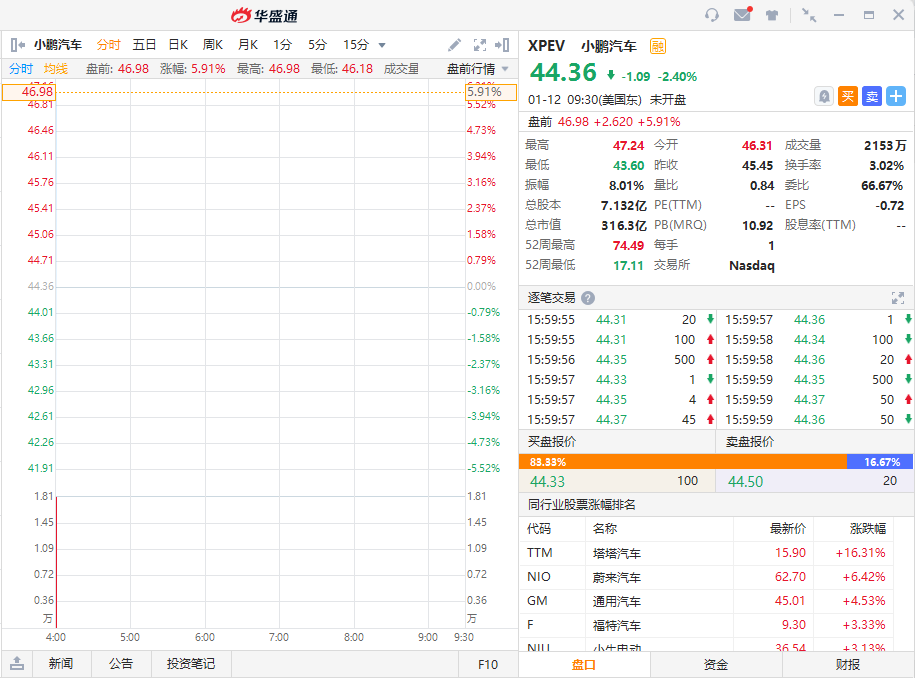Click the orange 买 buy button
Viewport: 915px width, 678px height.
[848, 96]
